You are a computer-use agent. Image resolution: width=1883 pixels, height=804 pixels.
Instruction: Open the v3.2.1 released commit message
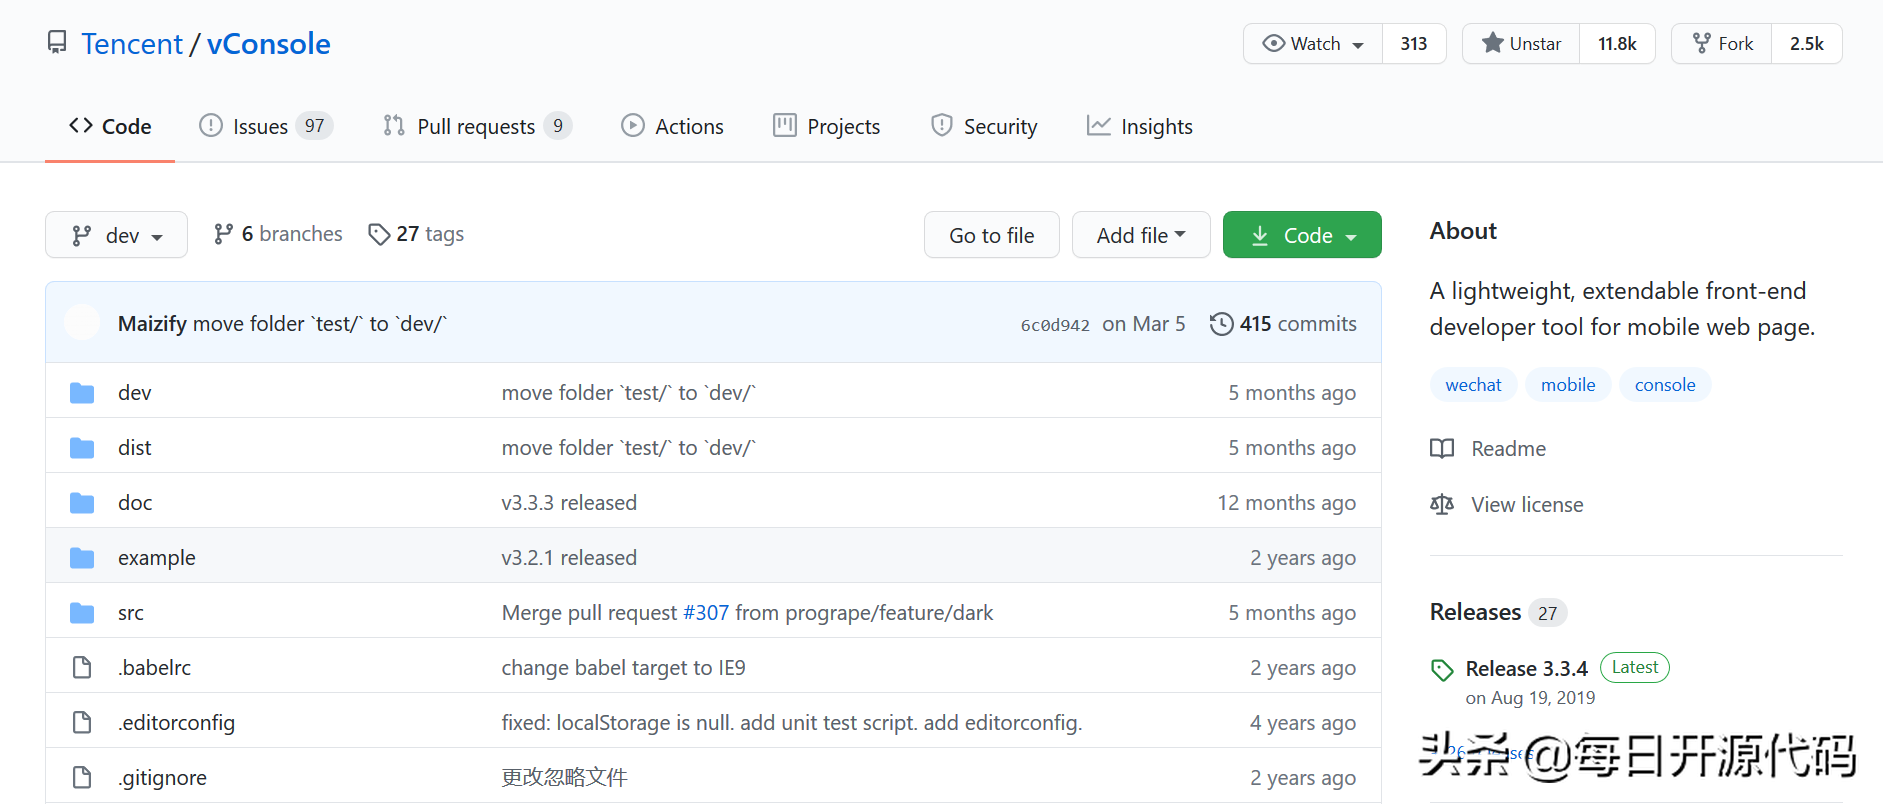[x=569, y=558]
